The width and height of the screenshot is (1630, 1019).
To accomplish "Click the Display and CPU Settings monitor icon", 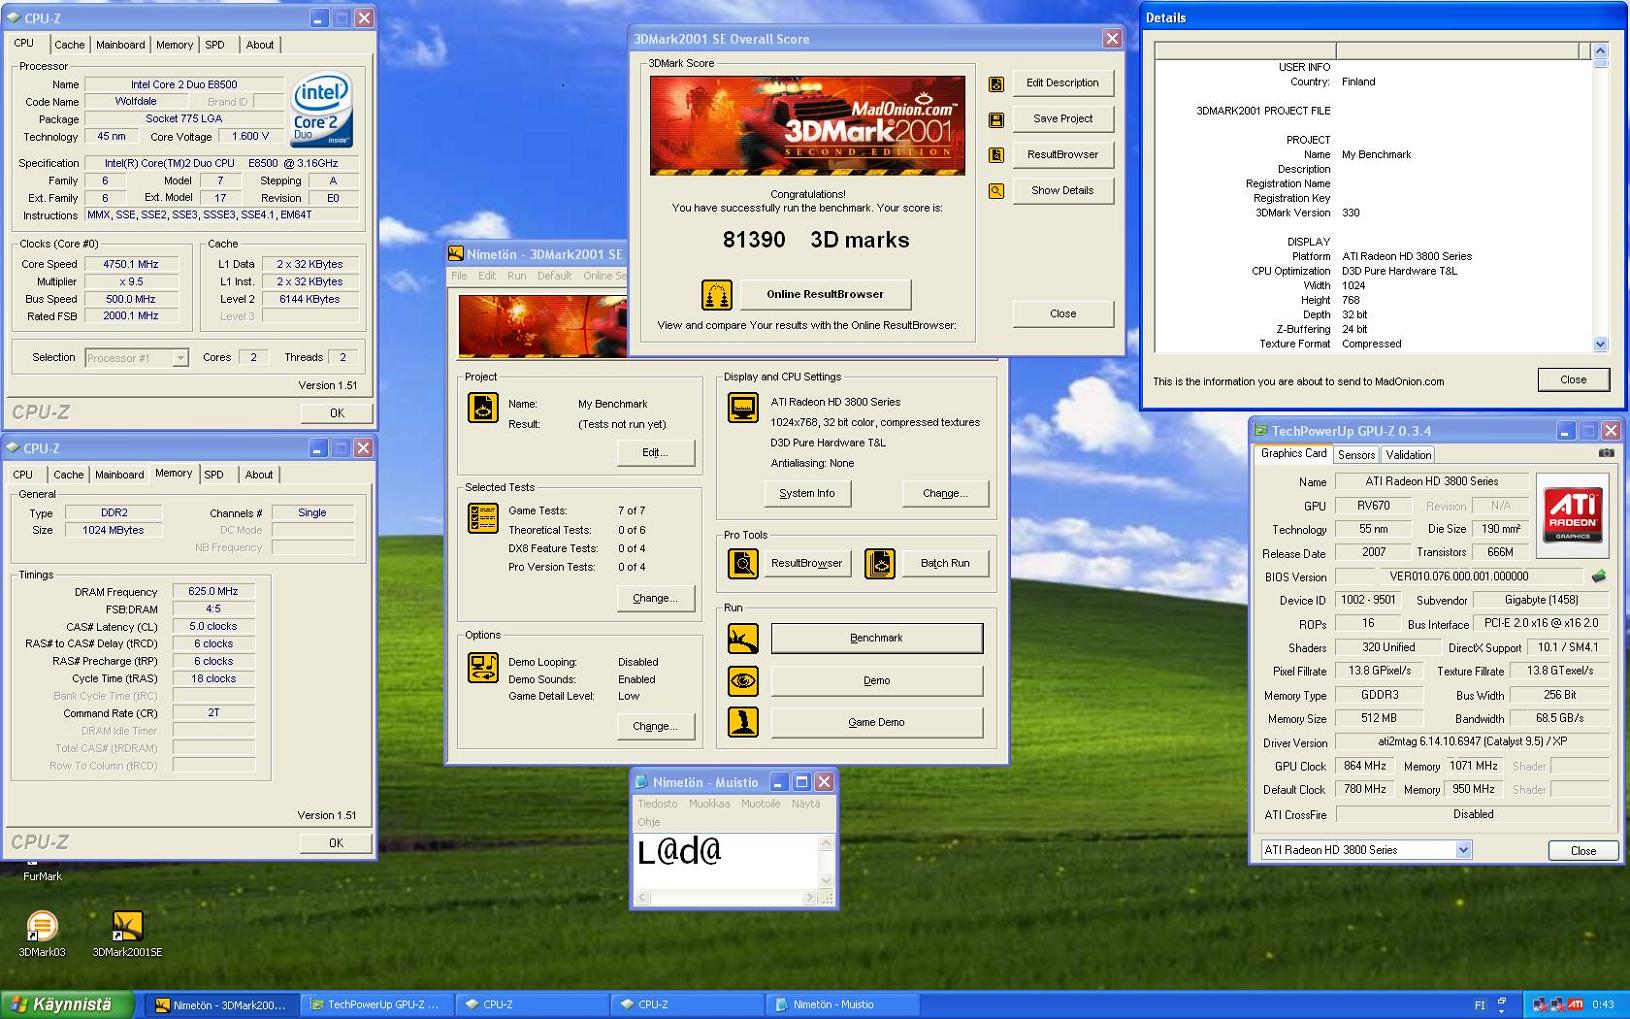I will pyautogui.click(x=743, y=408).
